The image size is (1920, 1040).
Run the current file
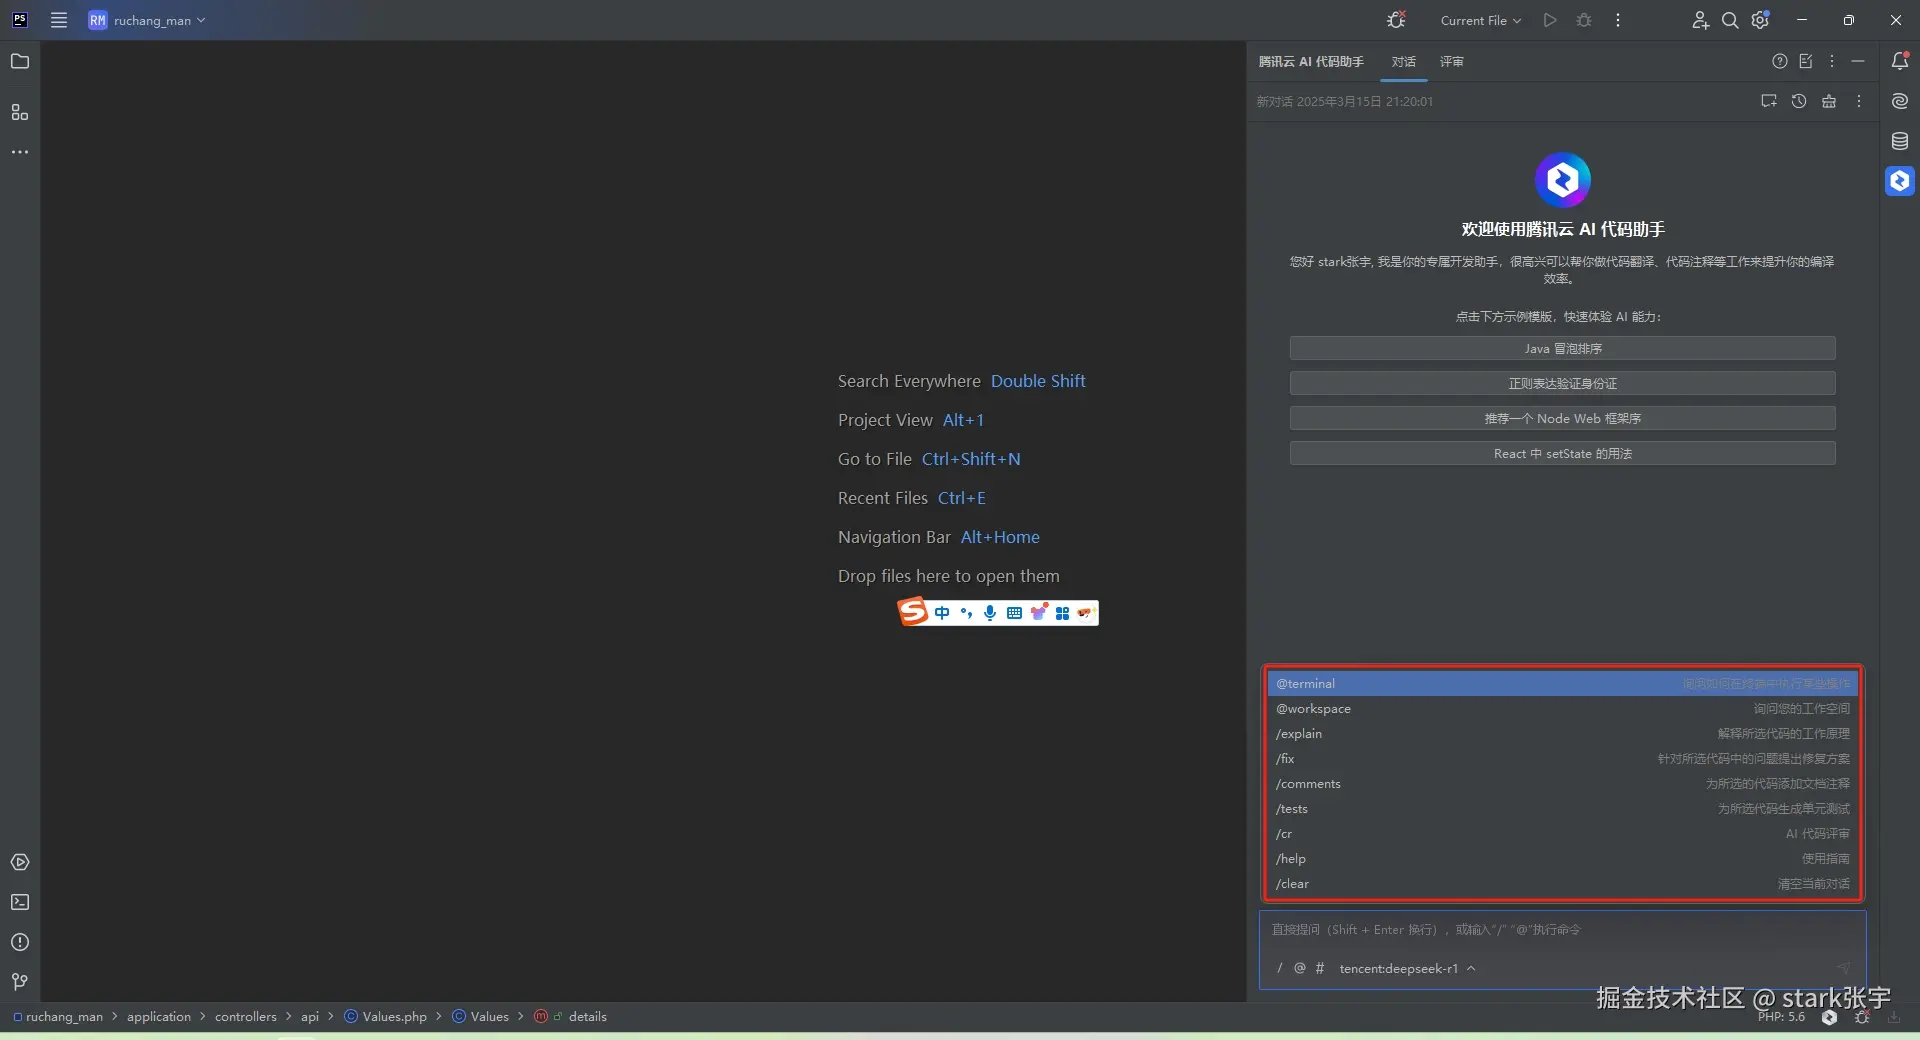click(x=1550, y=20)
